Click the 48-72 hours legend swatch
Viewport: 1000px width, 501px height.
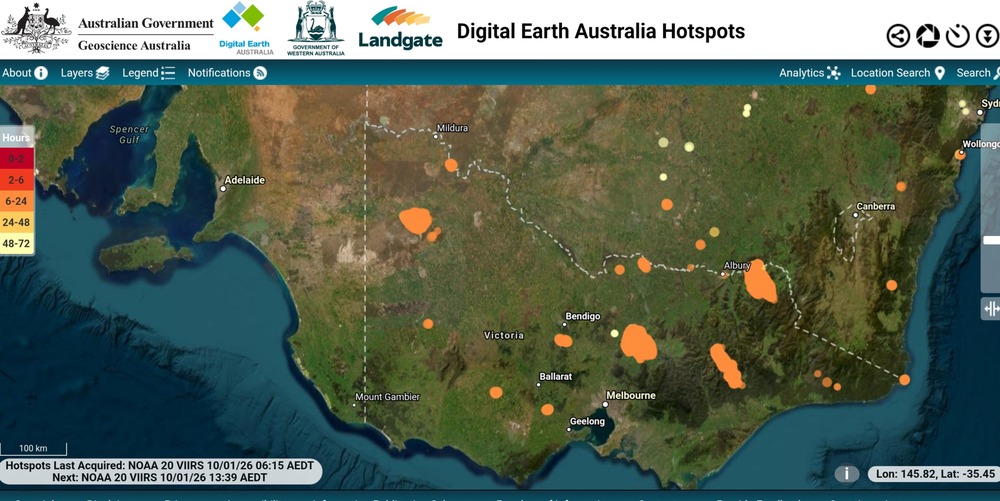pyautogui.click(x=17, y=243)
